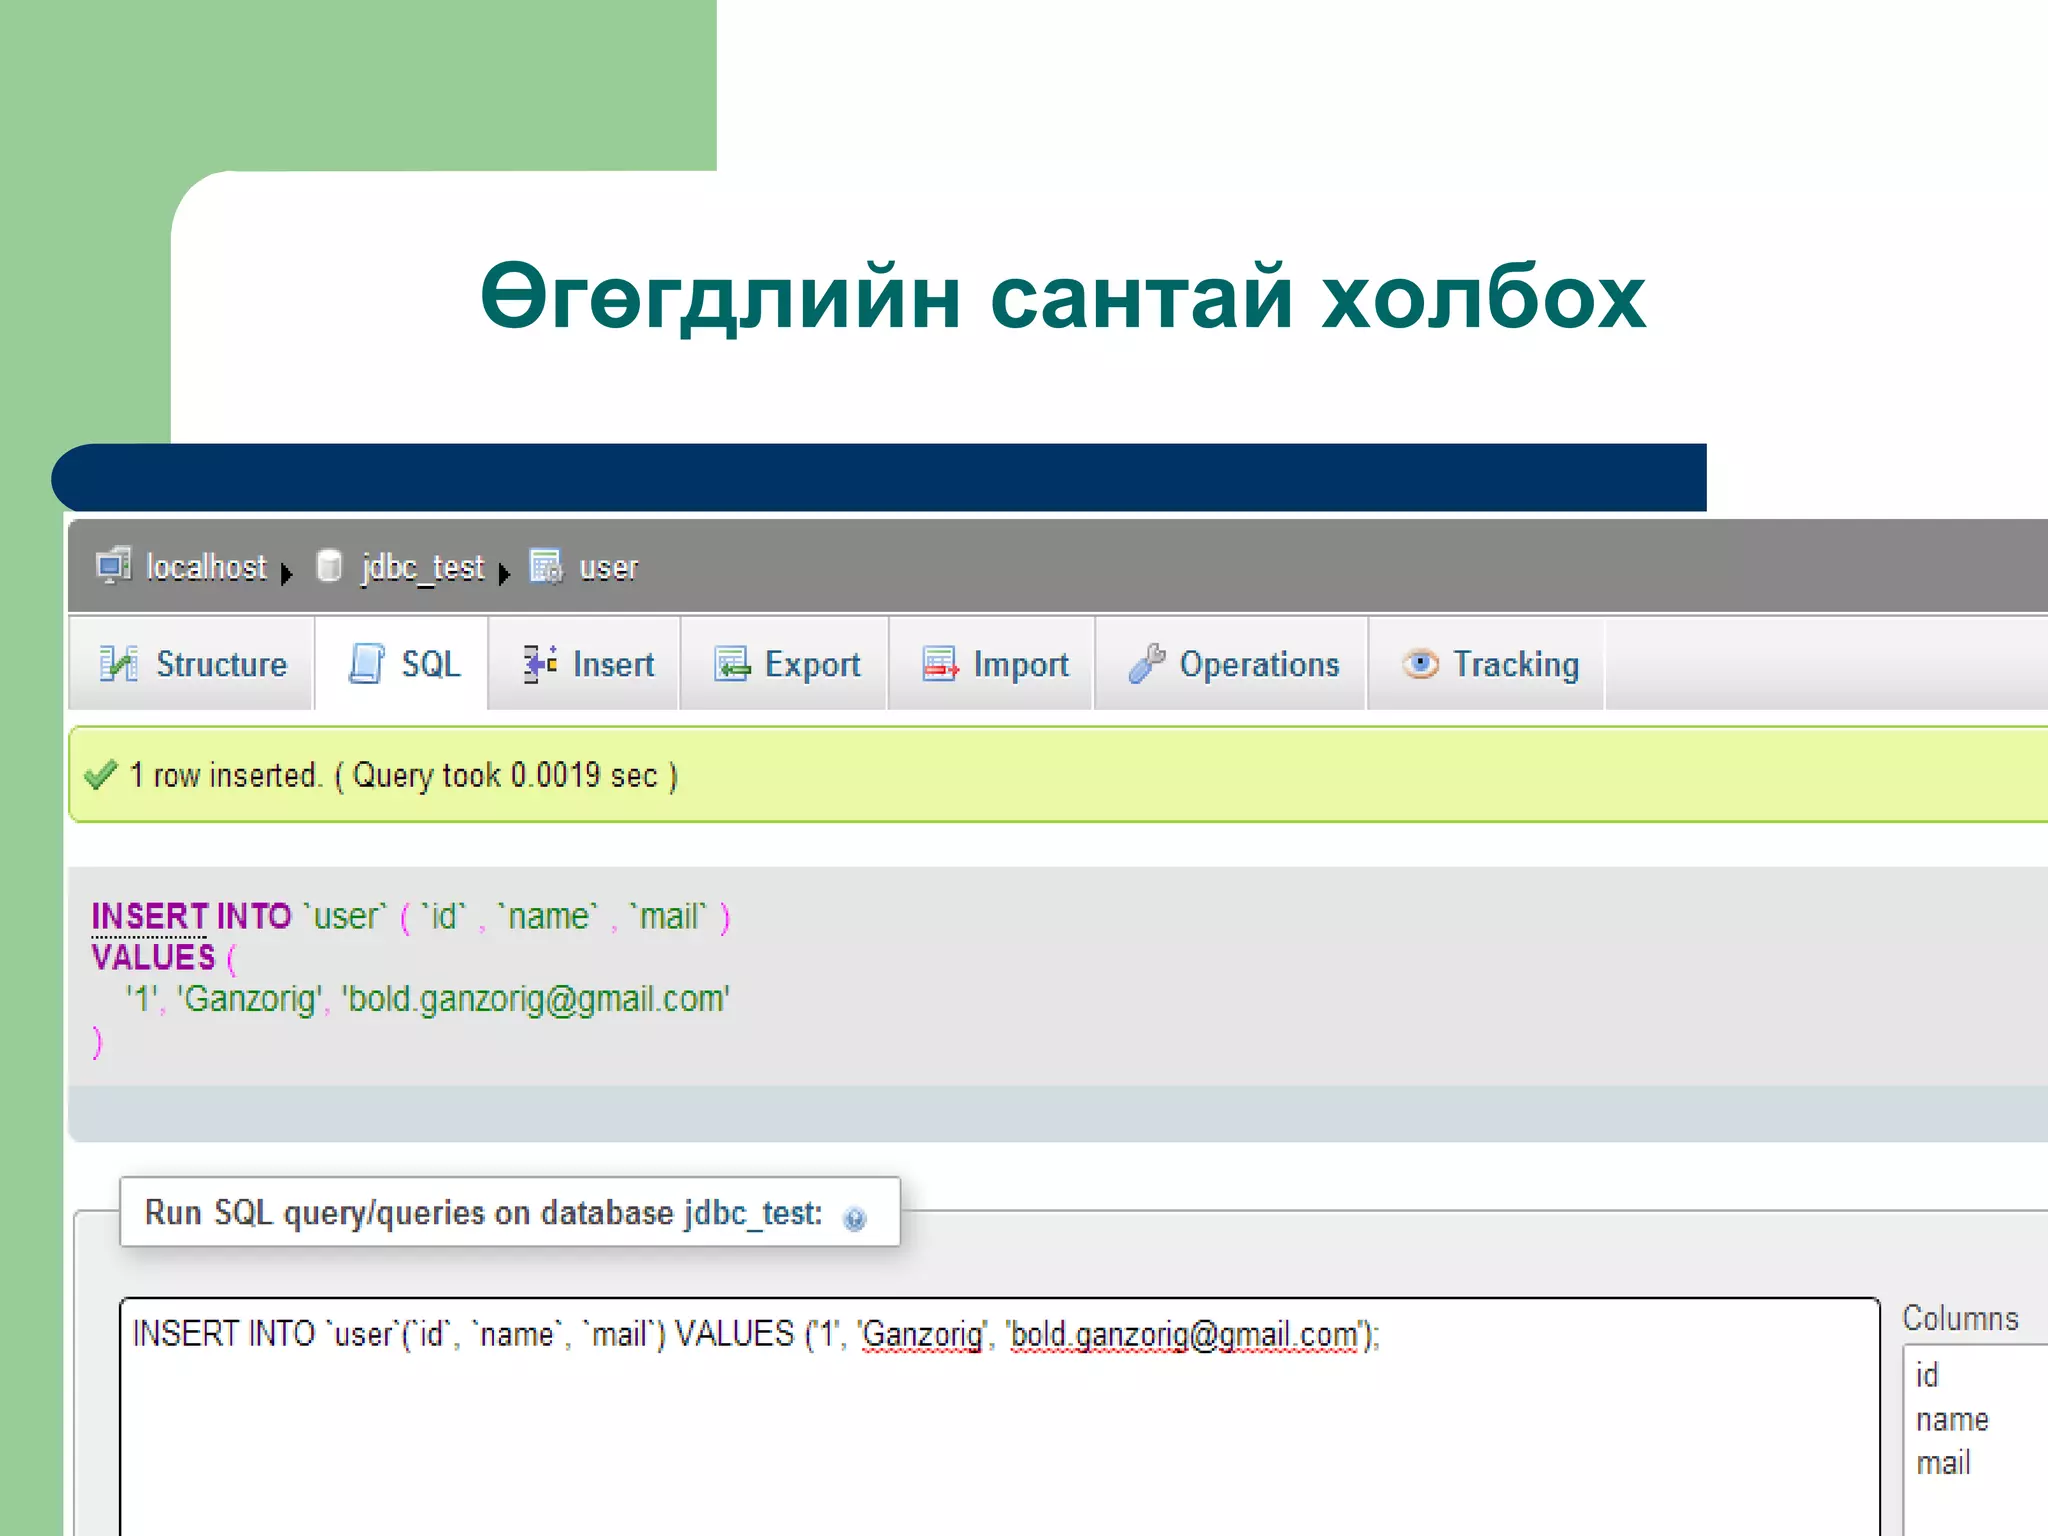Click INSERT INTO keyword in displayed query
The width and height of the screenshot is (2048, 1536).
click(x=191, y=916)
